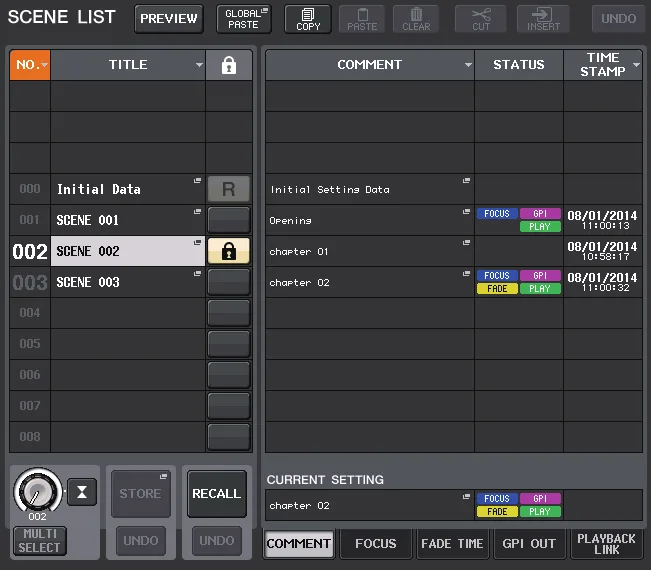The image size is (651, 570).
Task: Click the highlighted SCENE 002 title
Action: coord(128,251)
